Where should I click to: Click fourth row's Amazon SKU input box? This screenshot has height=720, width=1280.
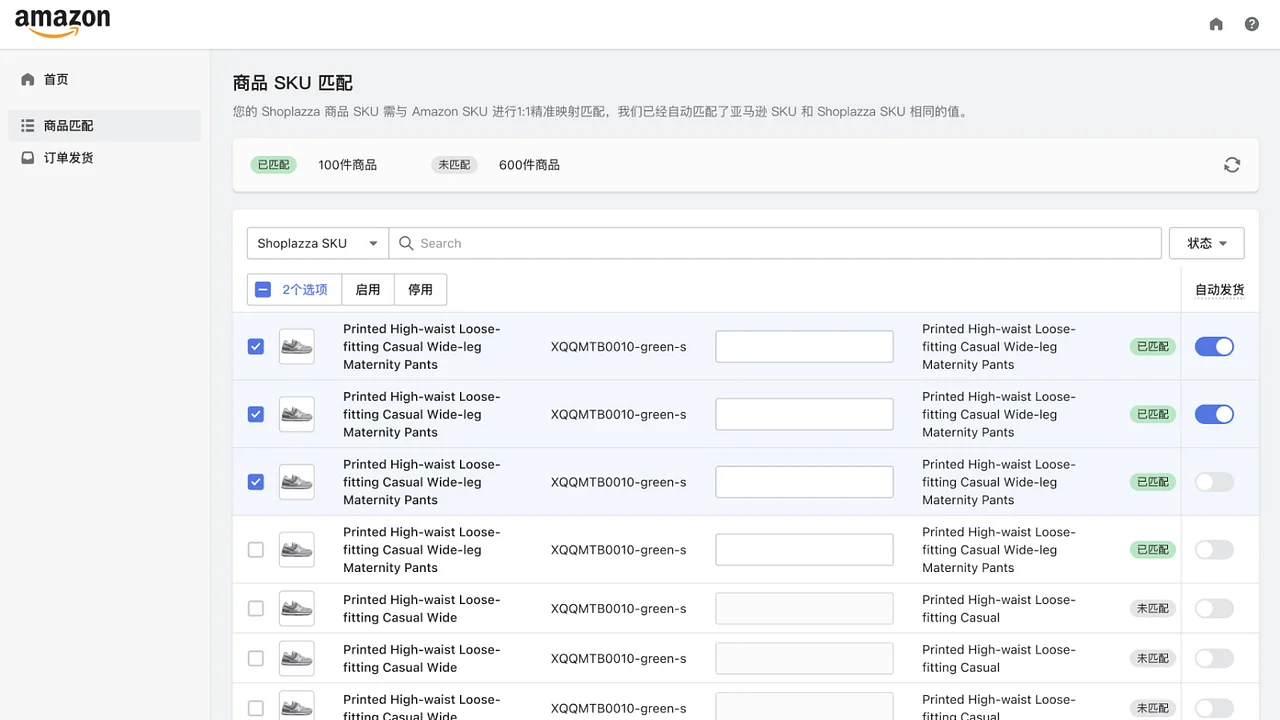tap(804, 550)
